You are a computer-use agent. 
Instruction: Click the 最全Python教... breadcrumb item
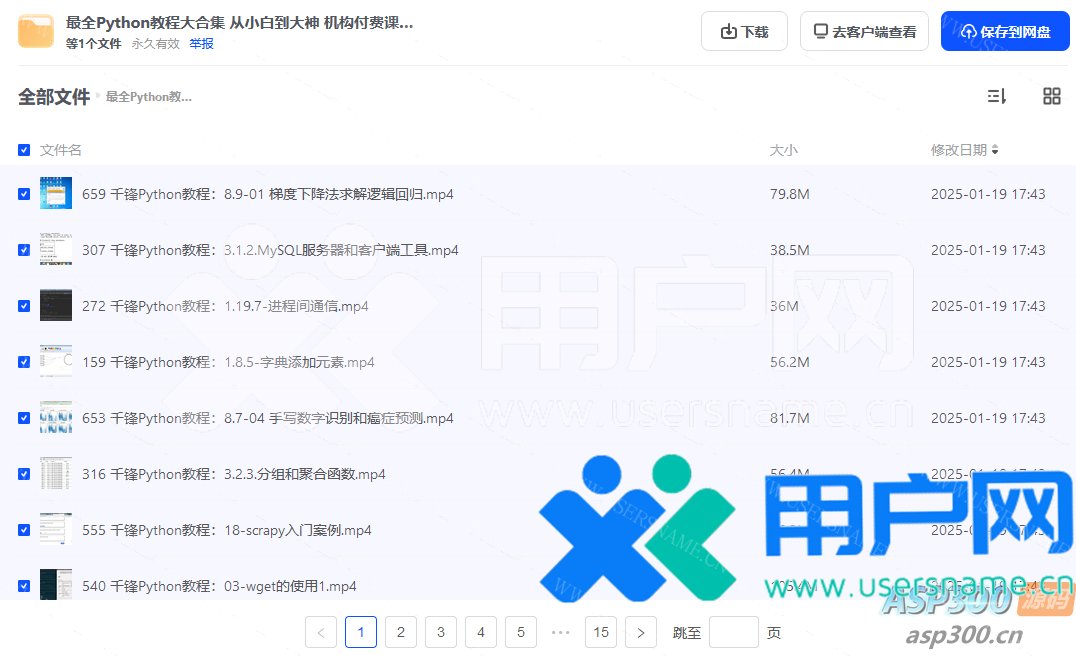(x=148, y=97)
